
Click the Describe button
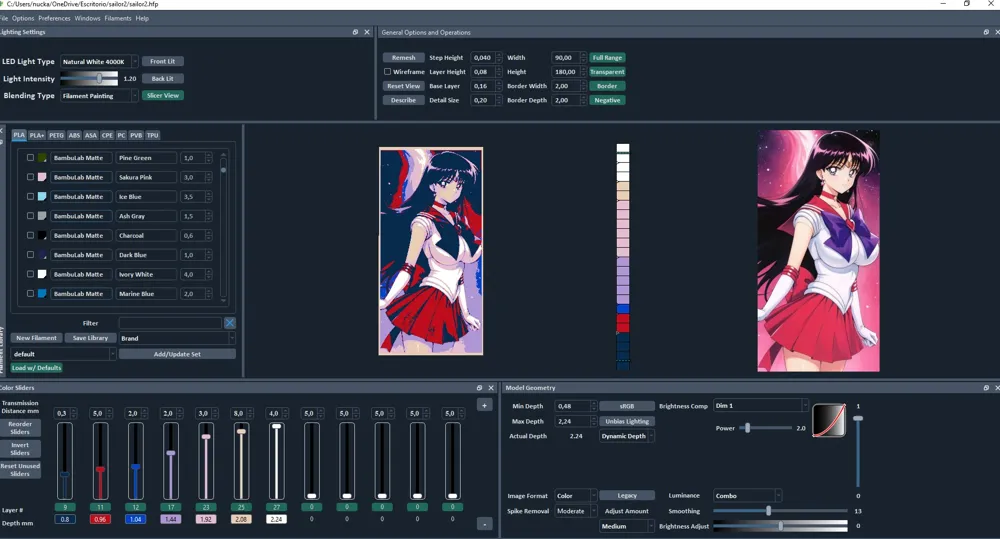[404, 100]
